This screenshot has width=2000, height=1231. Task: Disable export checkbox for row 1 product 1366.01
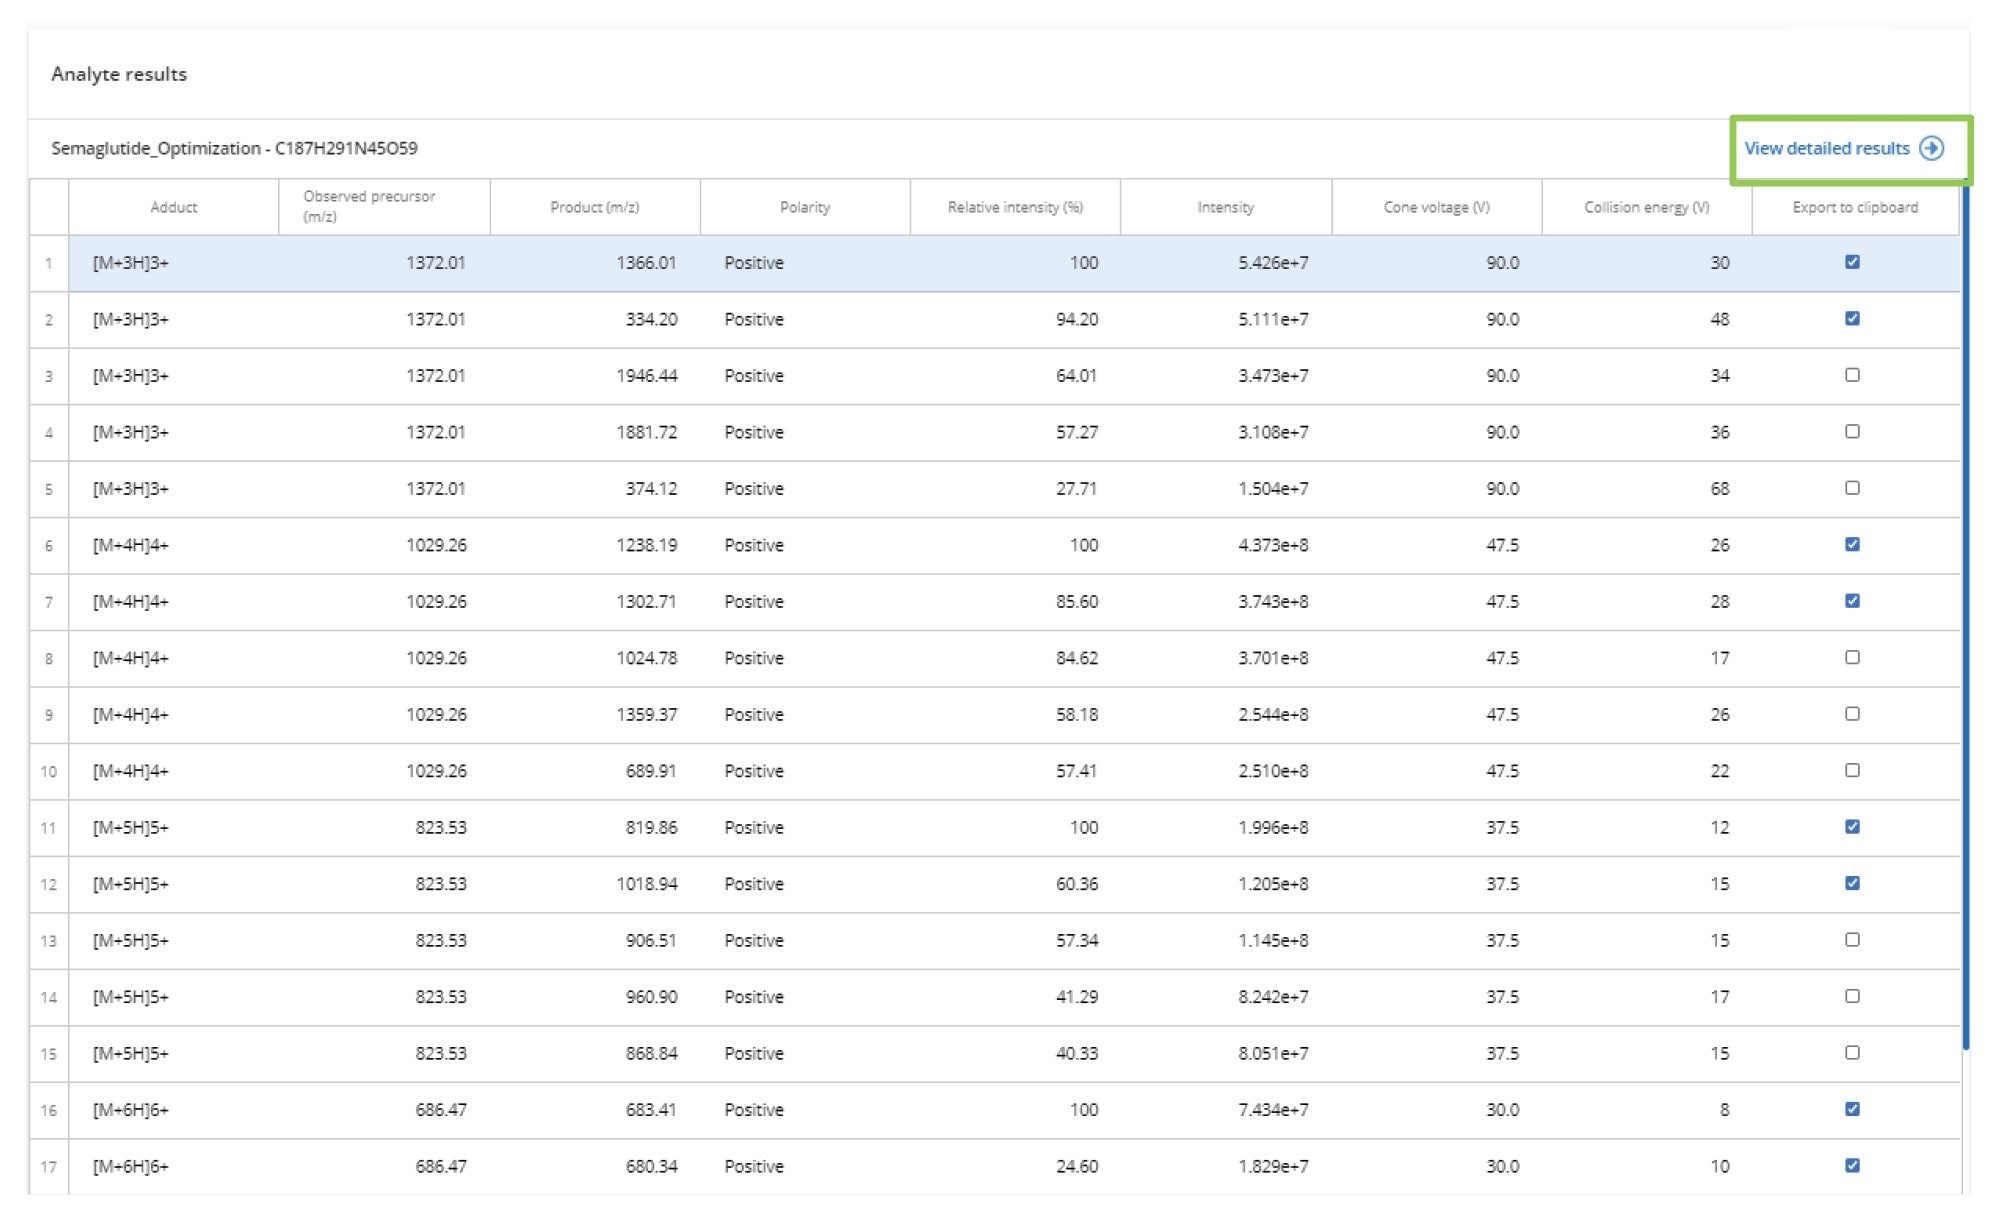tap(1854, 262)
